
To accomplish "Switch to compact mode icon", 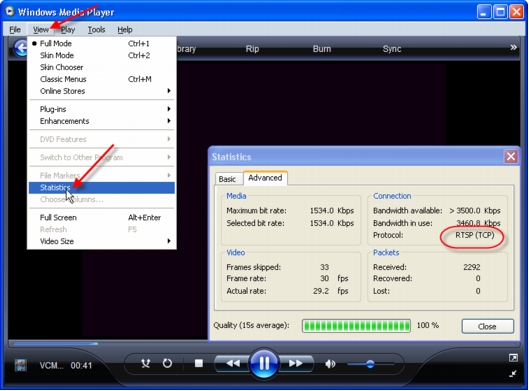I will pyautogui.click(x=513, y=373).
